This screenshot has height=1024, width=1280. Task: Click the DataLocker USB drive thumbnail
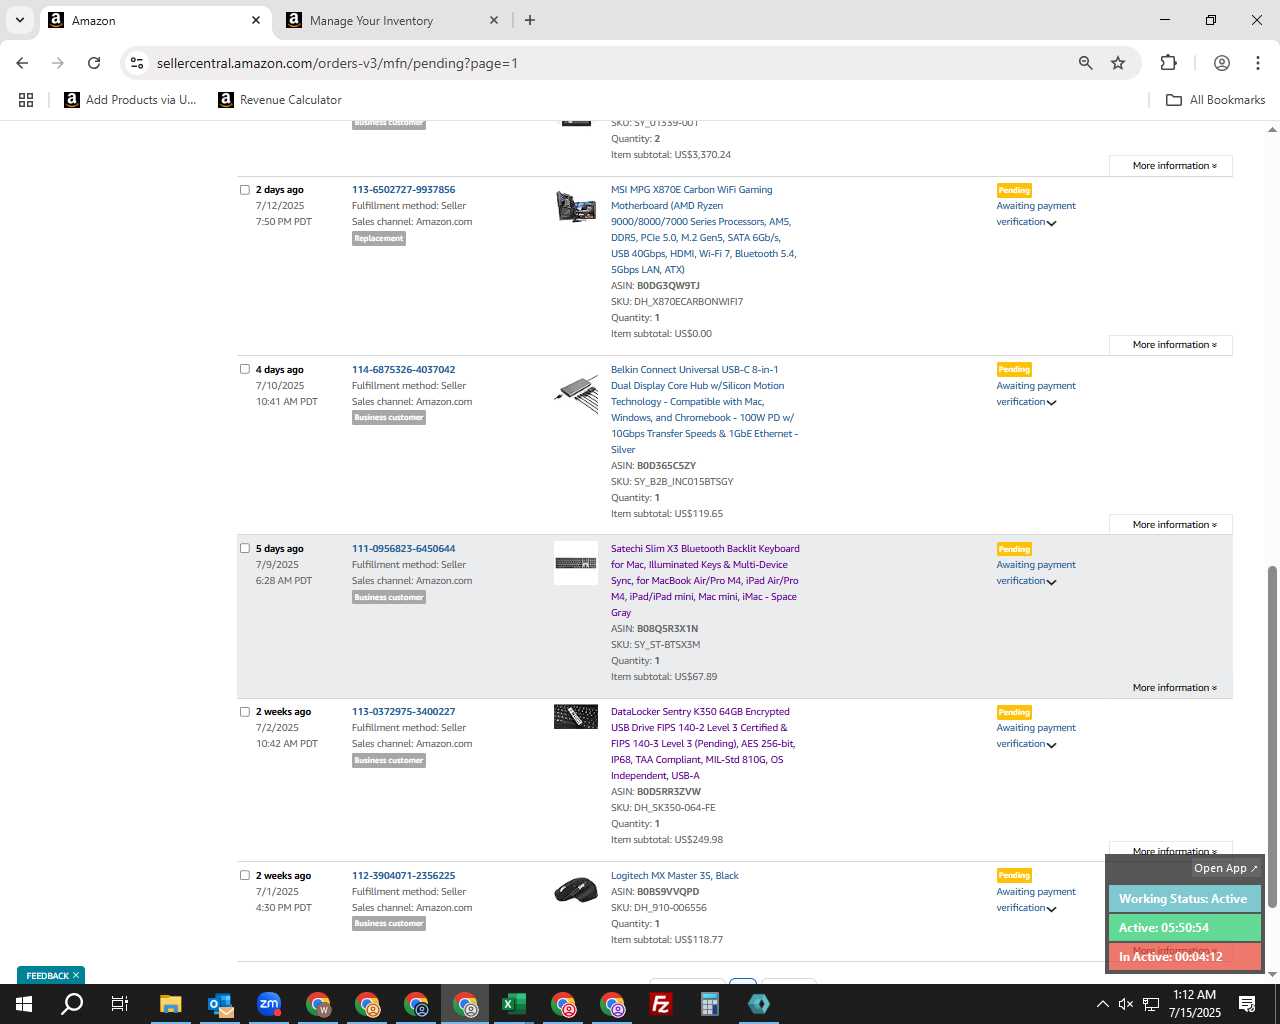pos(576,717)
